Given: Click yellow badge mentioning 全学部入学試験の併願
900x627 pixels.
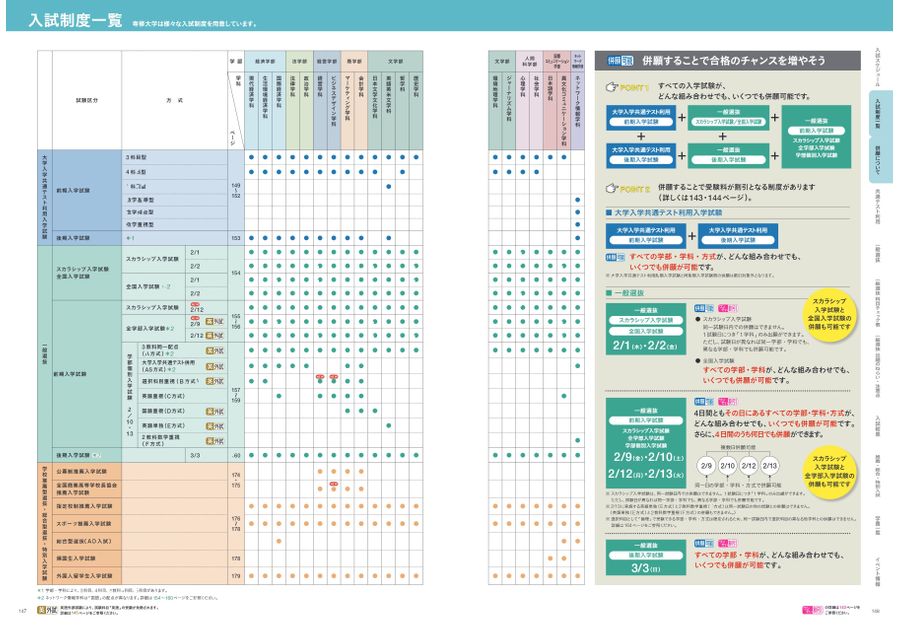Looking at the screenshot, I should click(x=829, y=471).
